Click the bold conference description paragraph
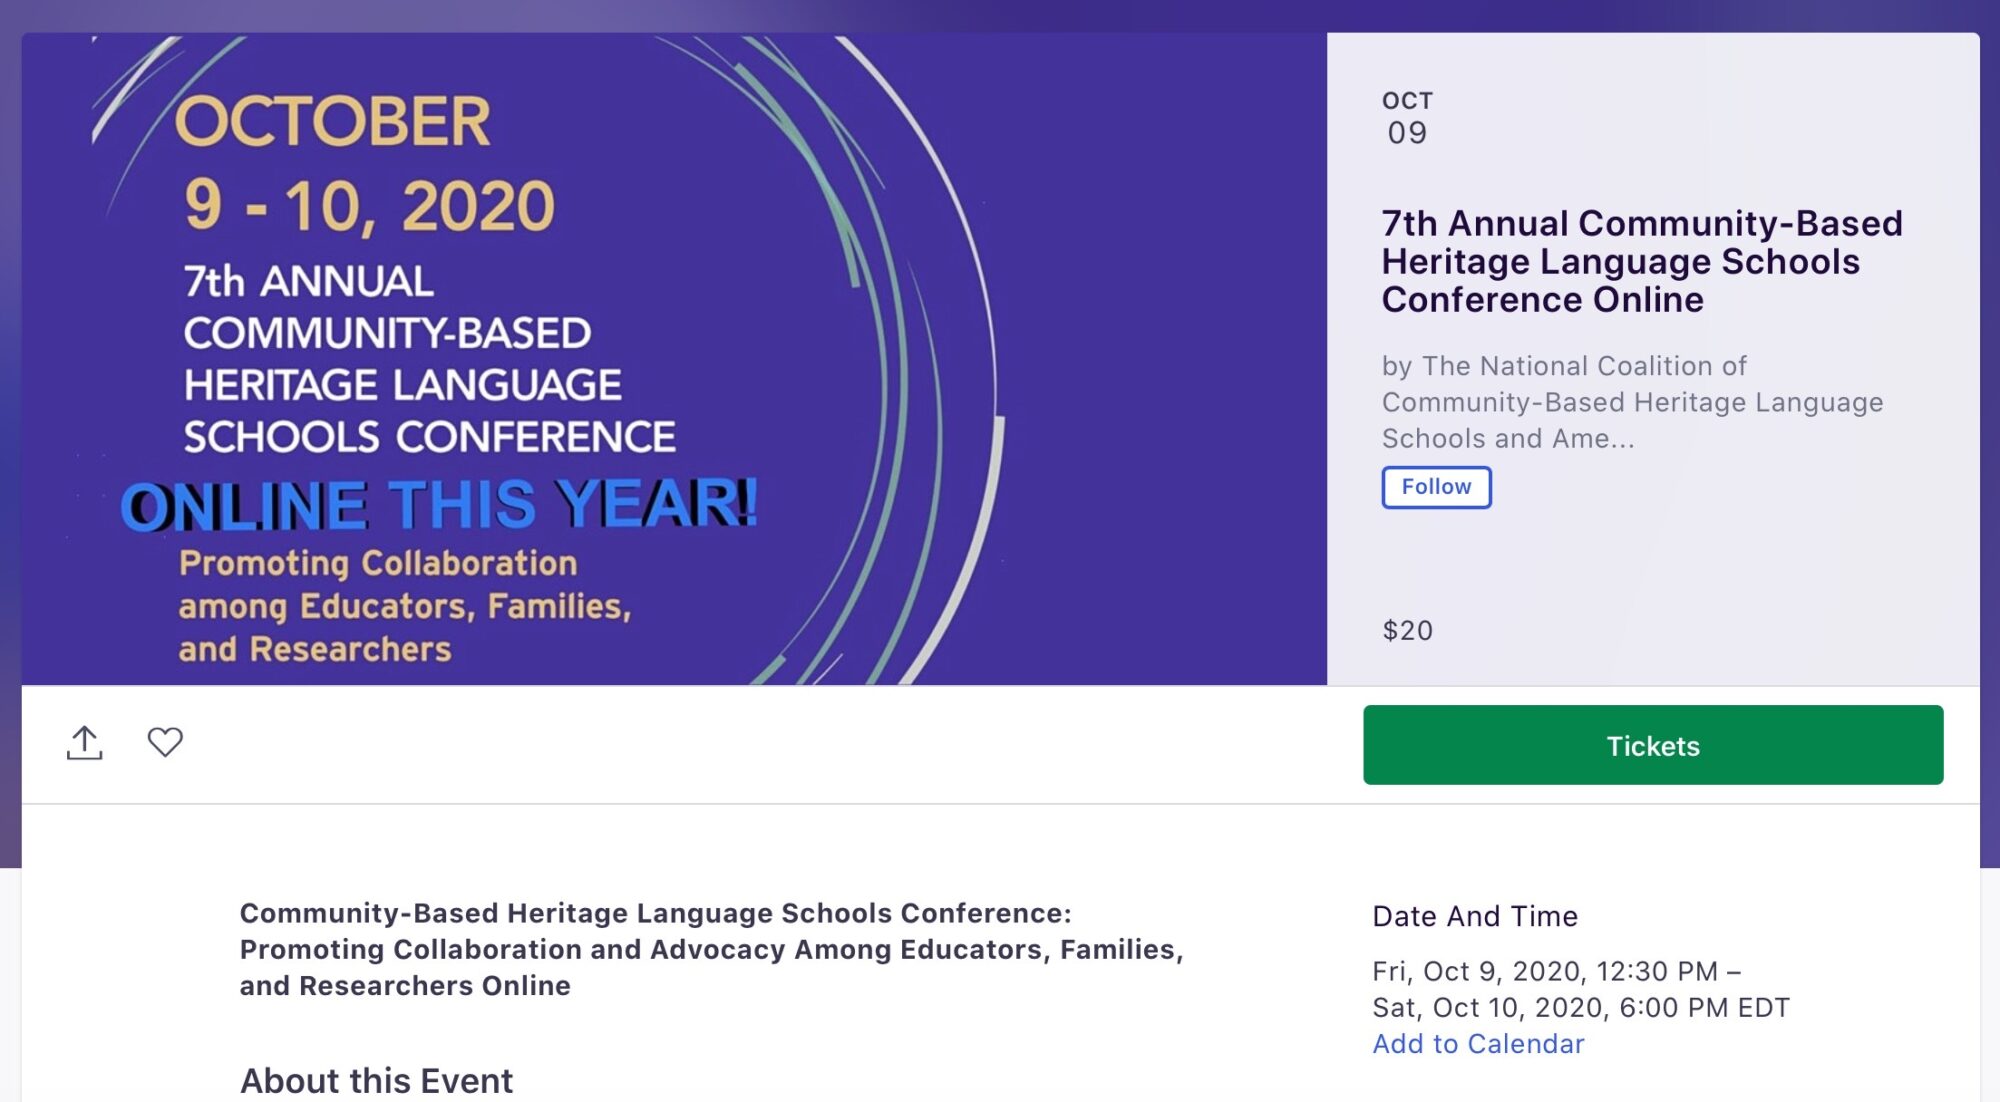Screen dimensions: 2000x1102 point(711,949)
